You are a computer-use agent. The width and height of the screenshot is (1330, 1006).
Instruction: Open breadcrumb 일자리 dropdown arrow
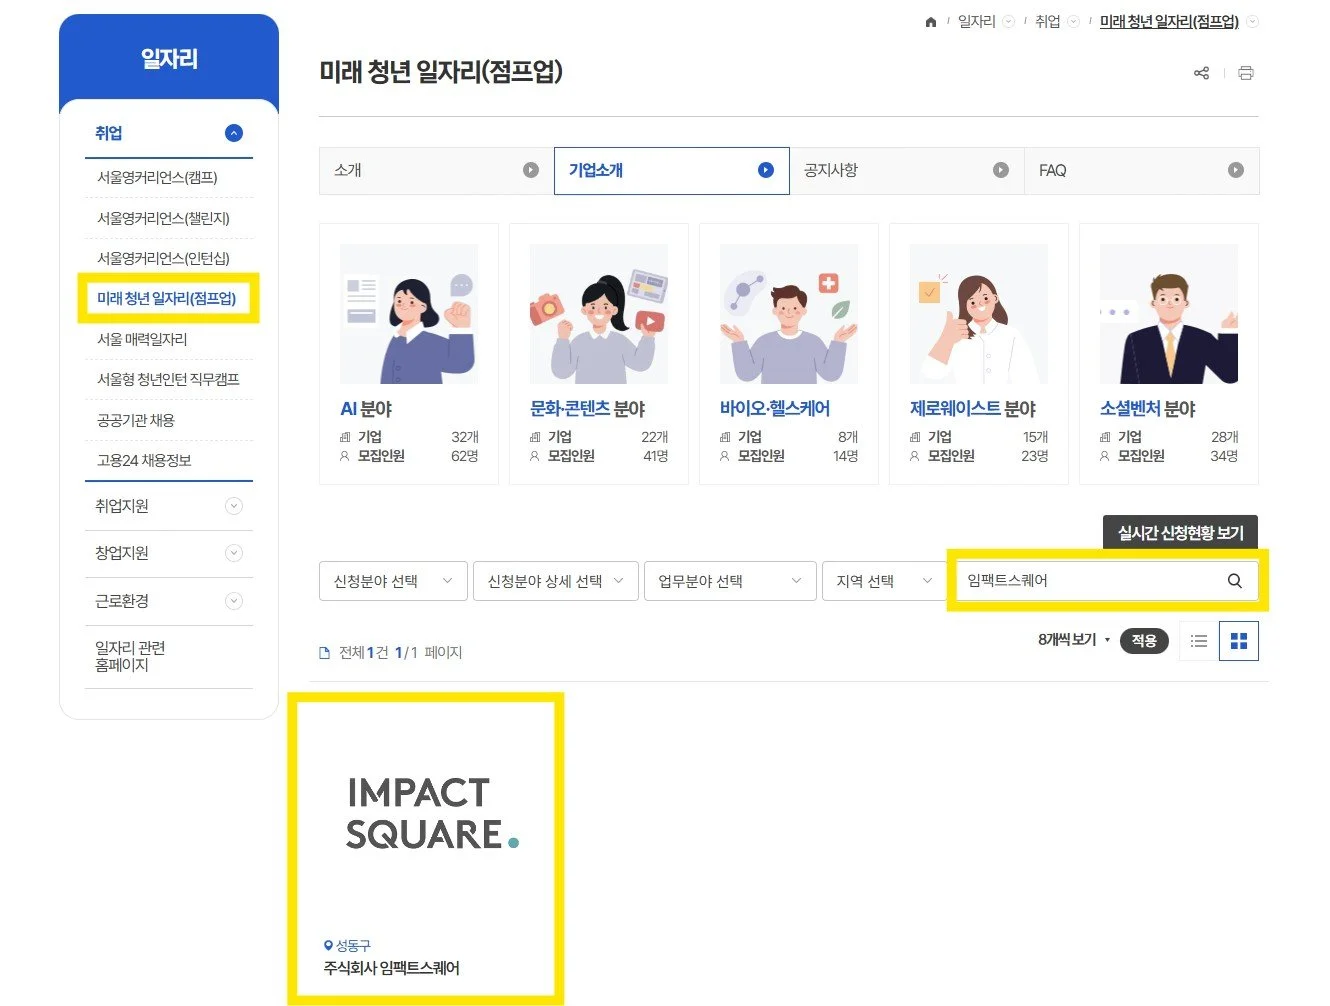[x=1008, y=22]
